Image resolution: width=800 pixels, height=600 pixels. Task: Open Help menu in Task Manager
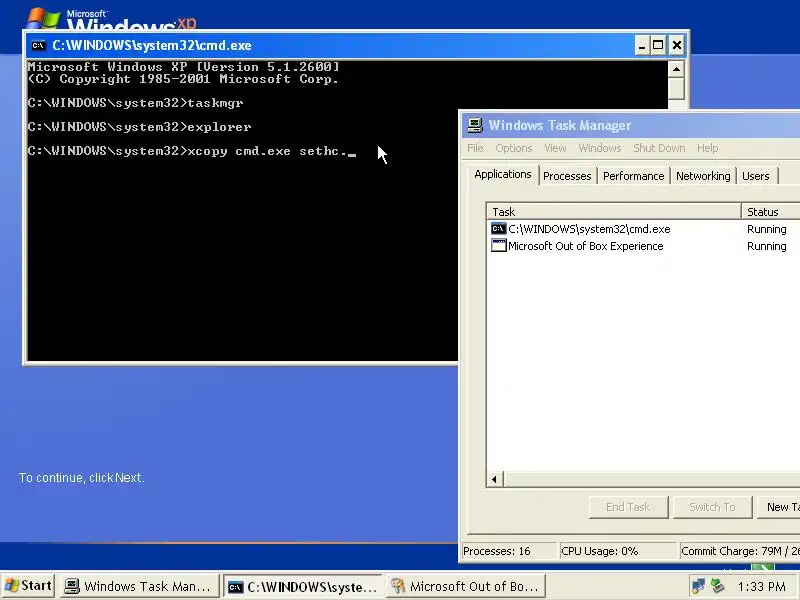707,148
